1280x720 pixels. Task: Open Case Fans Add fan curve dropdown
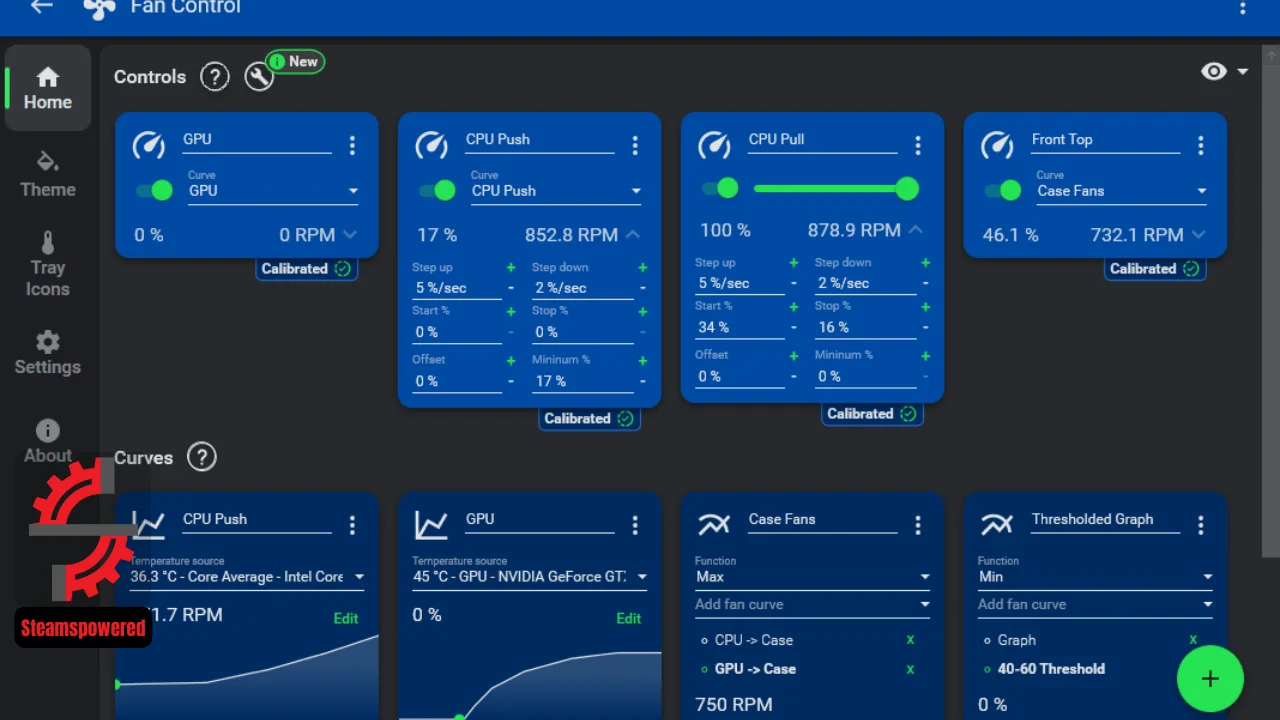(x=813, y=604)
